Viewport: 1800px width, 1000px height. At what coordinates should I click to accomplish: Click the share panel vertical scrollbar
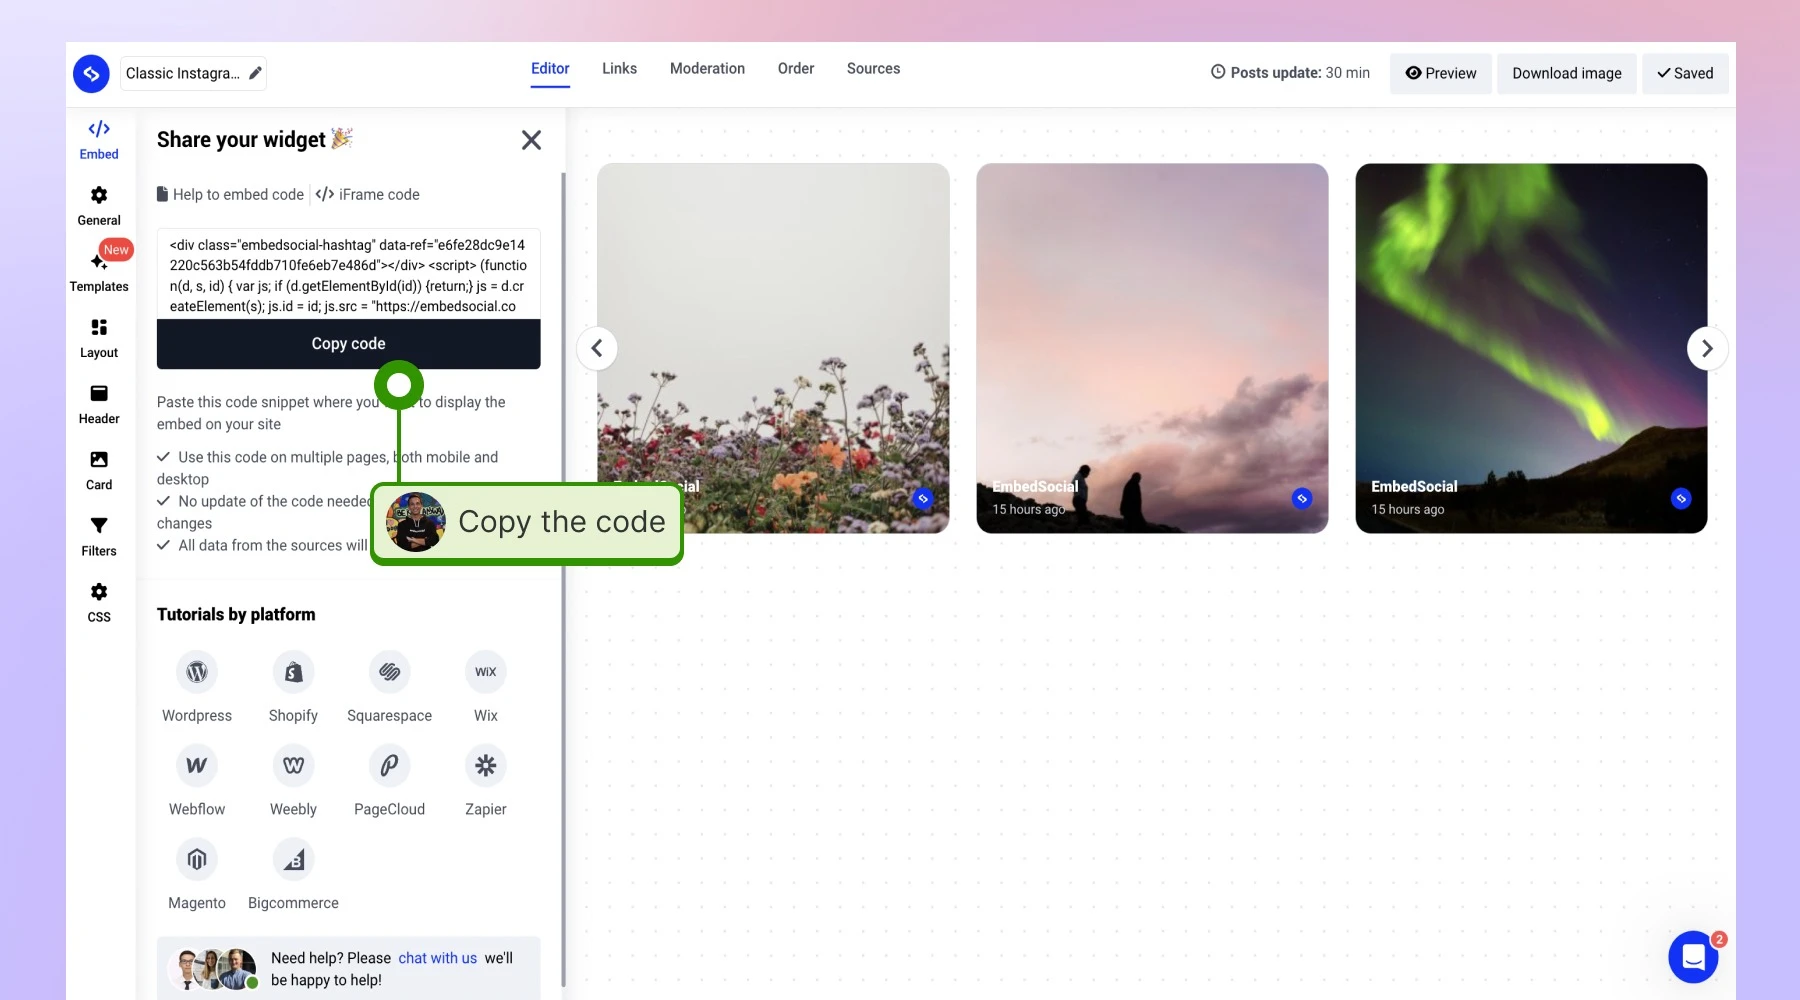563,580
